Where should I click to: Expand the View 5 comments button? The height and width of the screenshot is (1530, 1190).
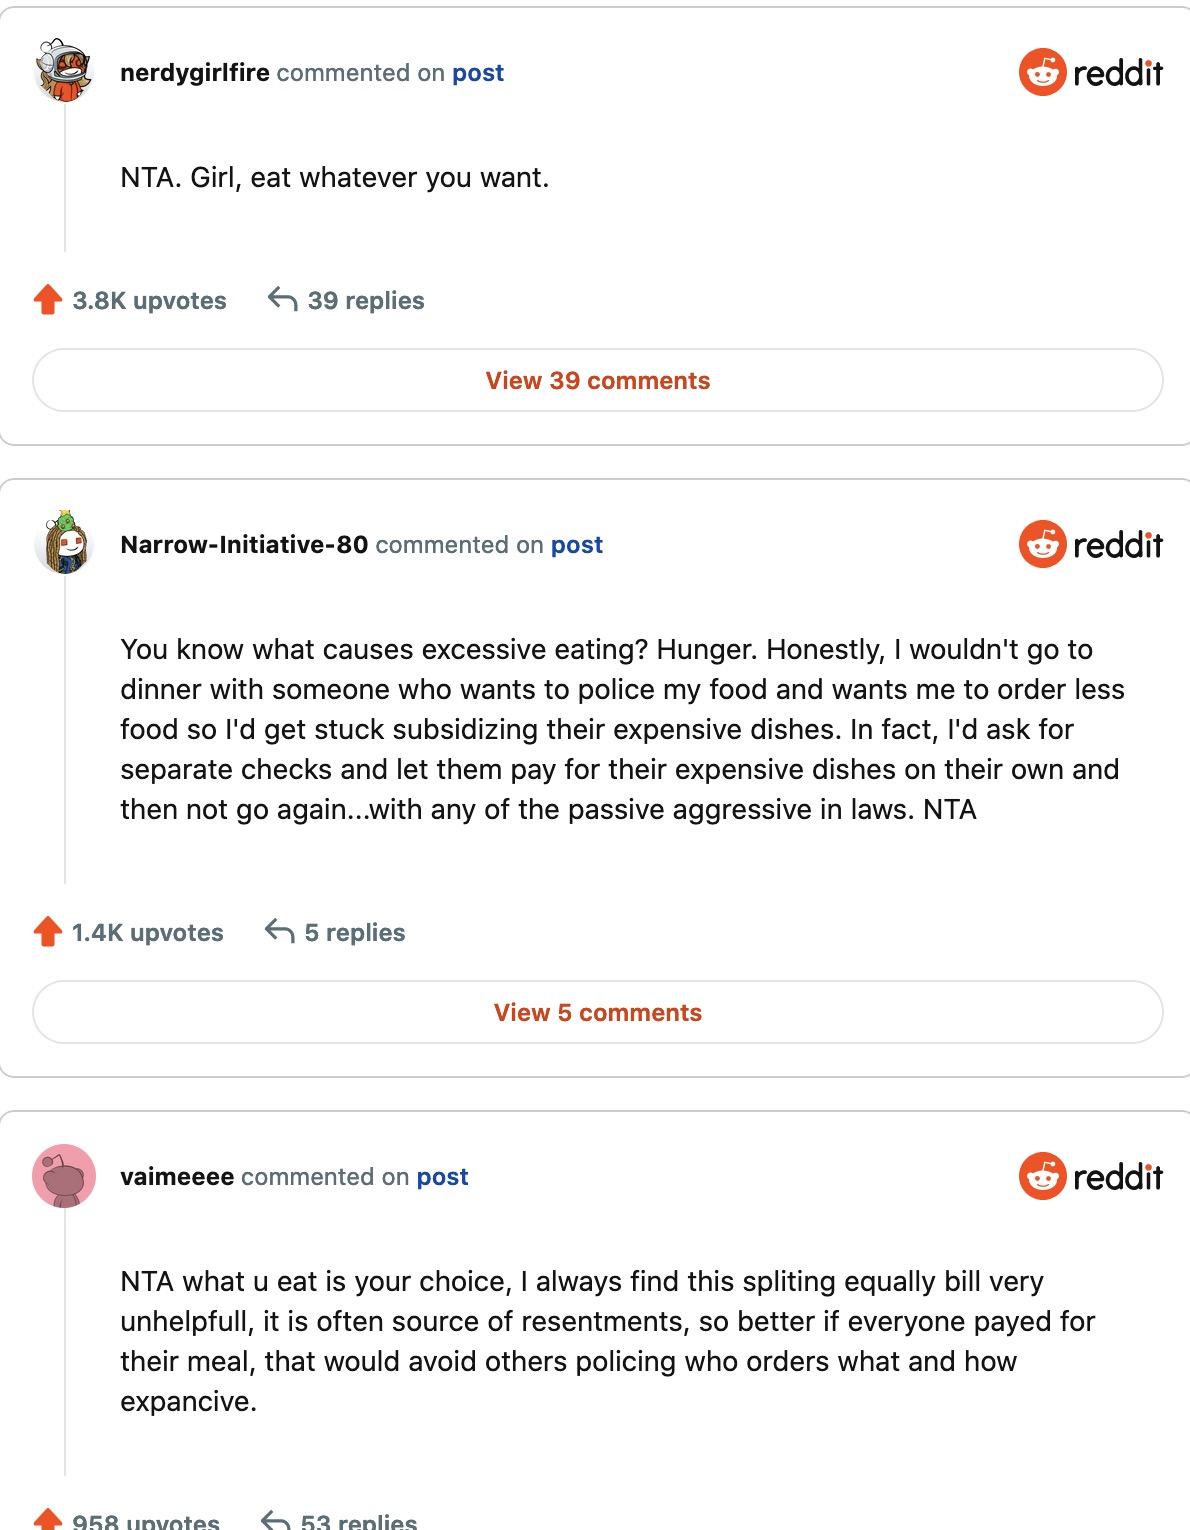click(x=598, y=1013)
